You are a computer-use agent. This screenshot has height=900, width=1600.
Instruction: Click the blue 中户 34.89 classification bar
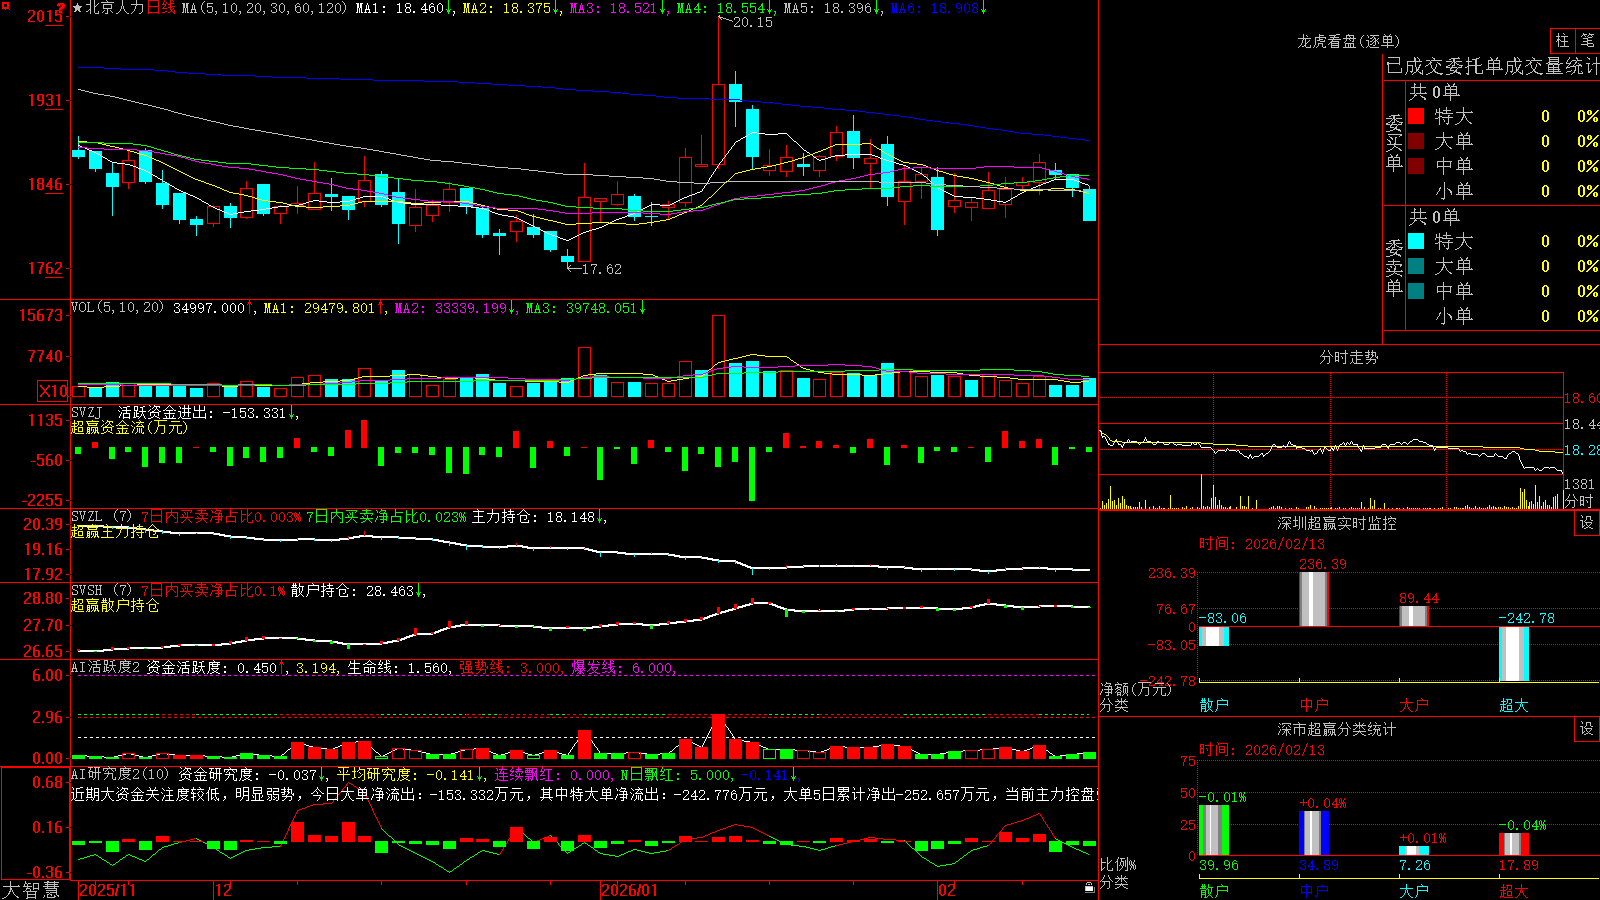pos(1314,833)
